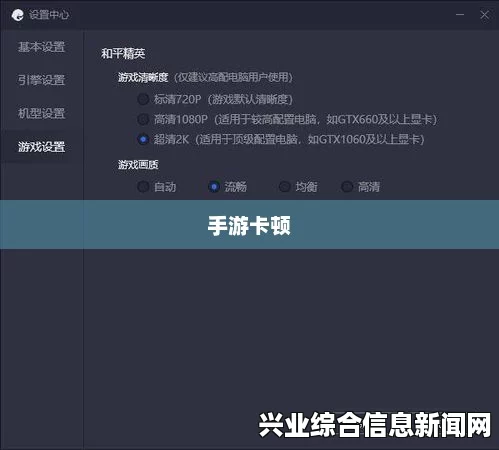Click the 游戏清晰度 section label
Image resolution: width=499 pixels, height=450 pixels.
pos(143,78)
